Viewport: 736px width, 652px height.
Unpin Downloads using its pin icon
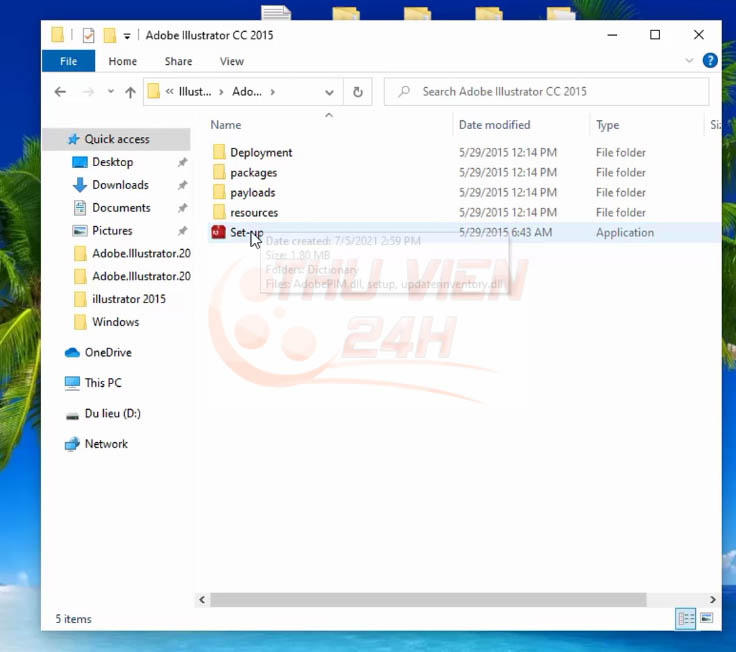182,185
